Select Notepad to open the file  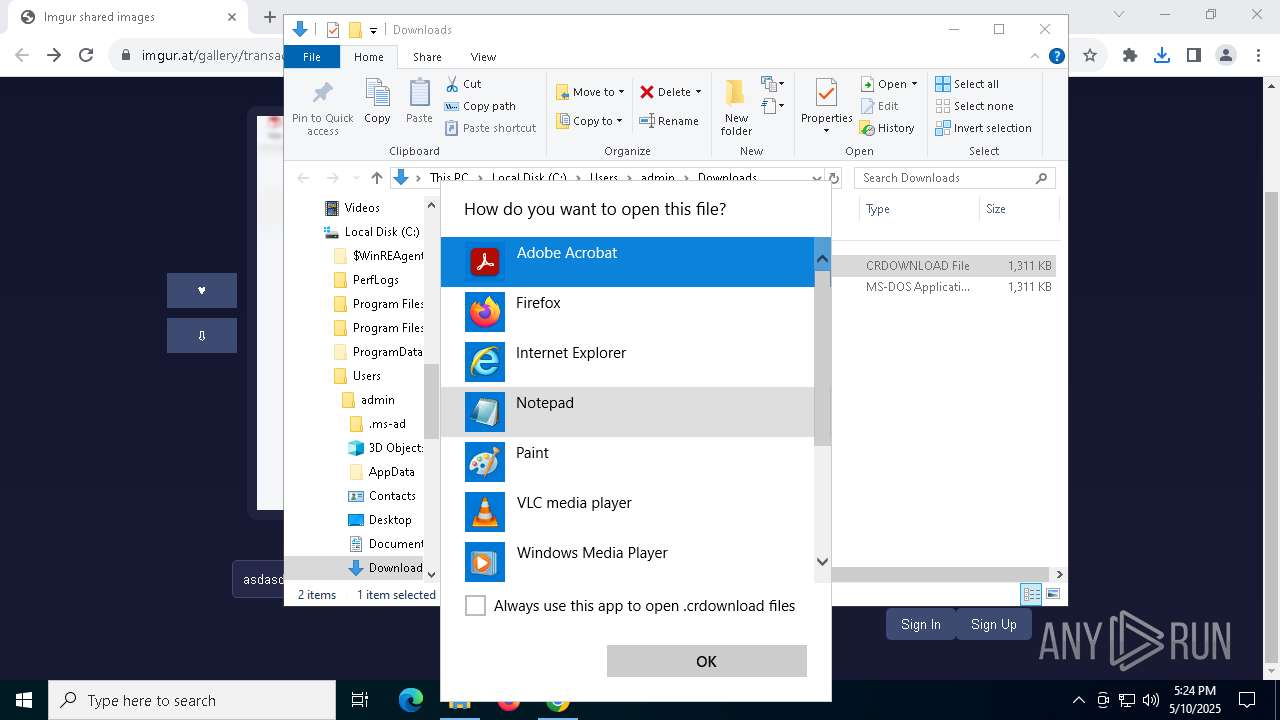pos(628,412)
